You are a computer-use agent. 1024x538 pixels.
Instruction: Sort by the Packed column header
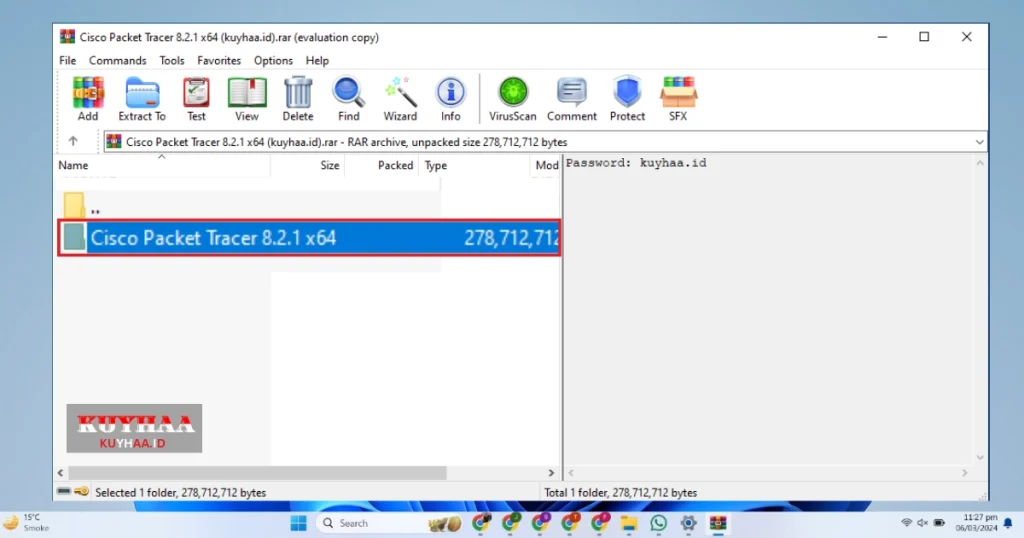[x=382, y=165]
